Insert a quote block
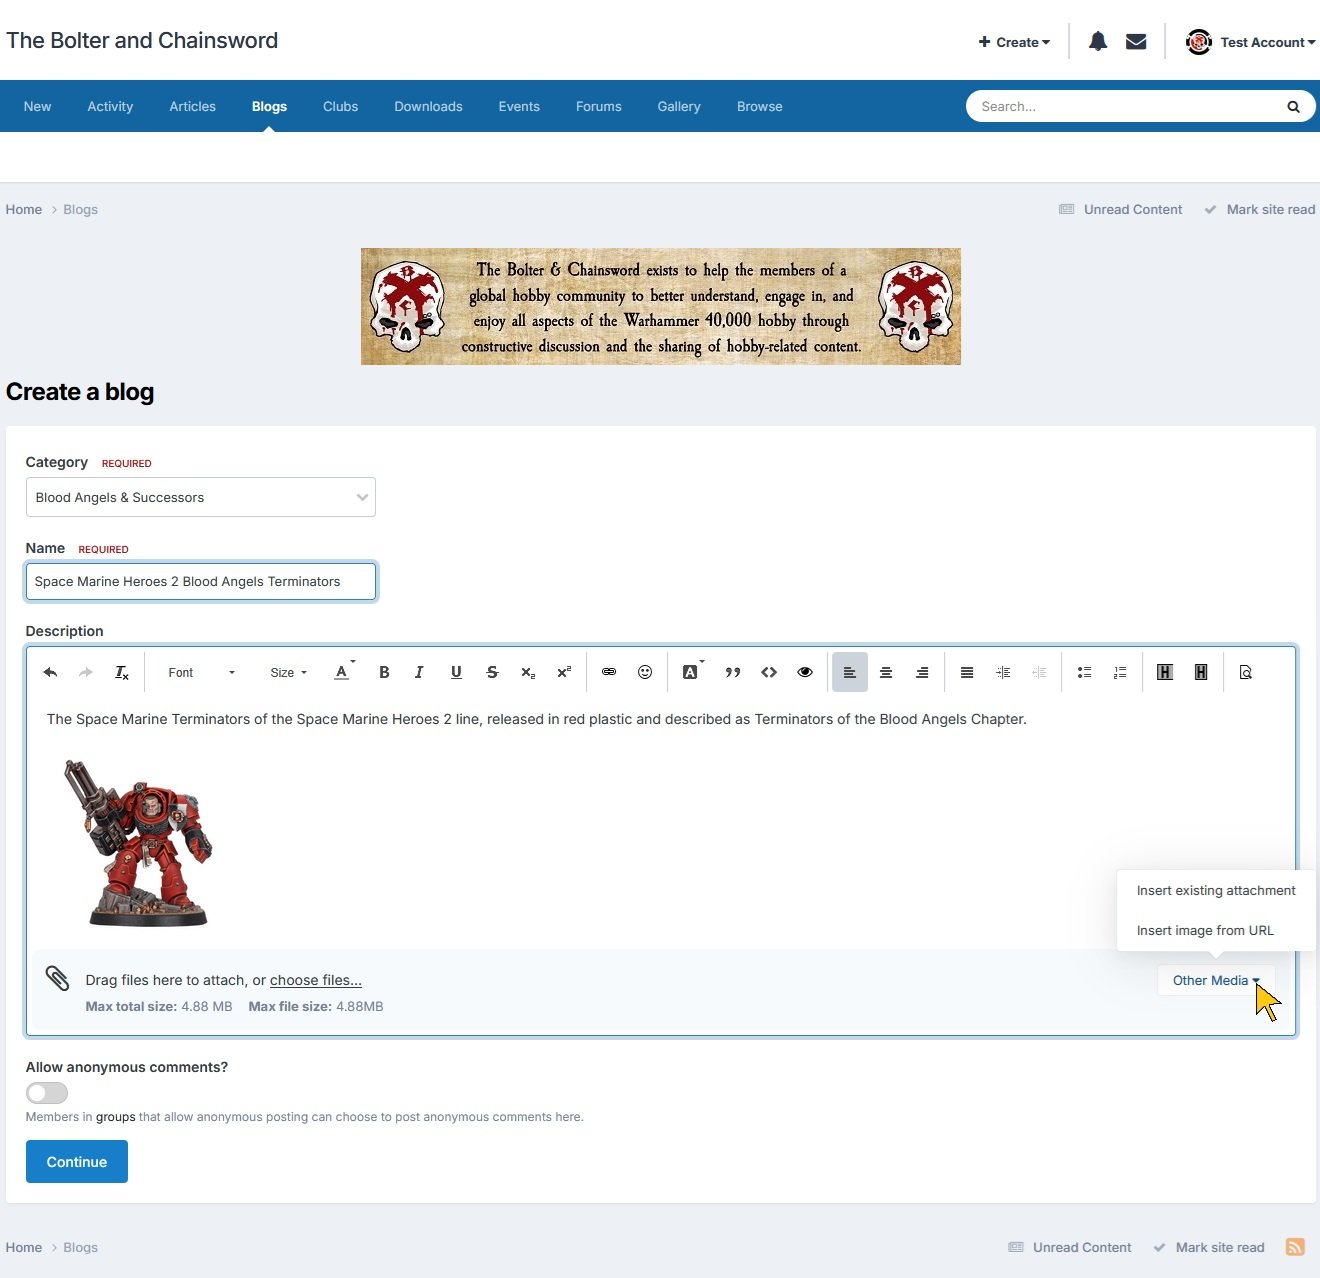1320x1278 pixels. [733, 673]
